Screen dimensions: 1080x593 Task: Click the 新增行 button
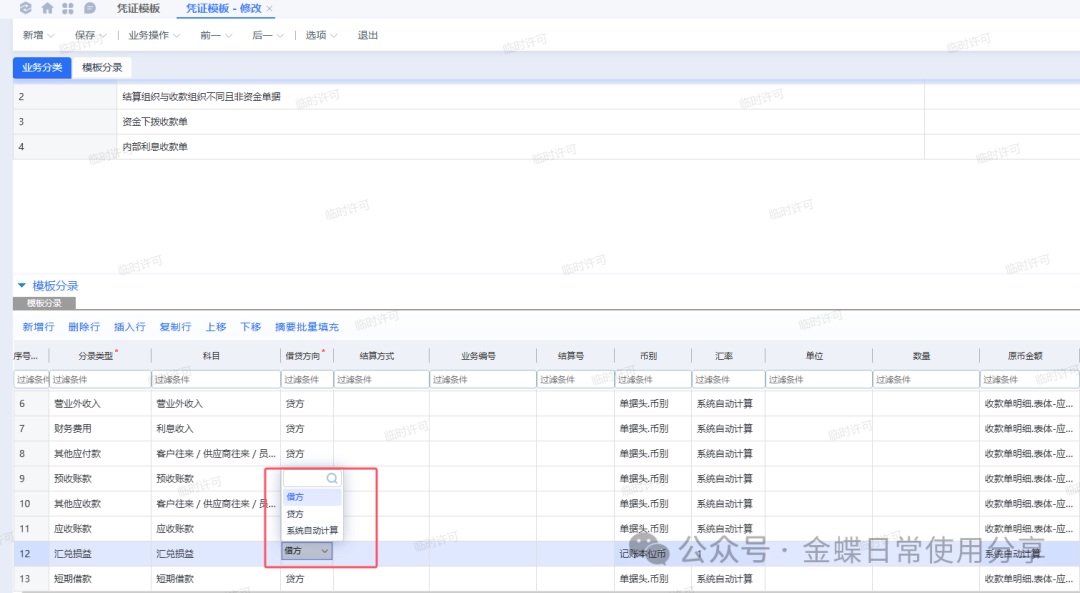[x=38, y=327]
